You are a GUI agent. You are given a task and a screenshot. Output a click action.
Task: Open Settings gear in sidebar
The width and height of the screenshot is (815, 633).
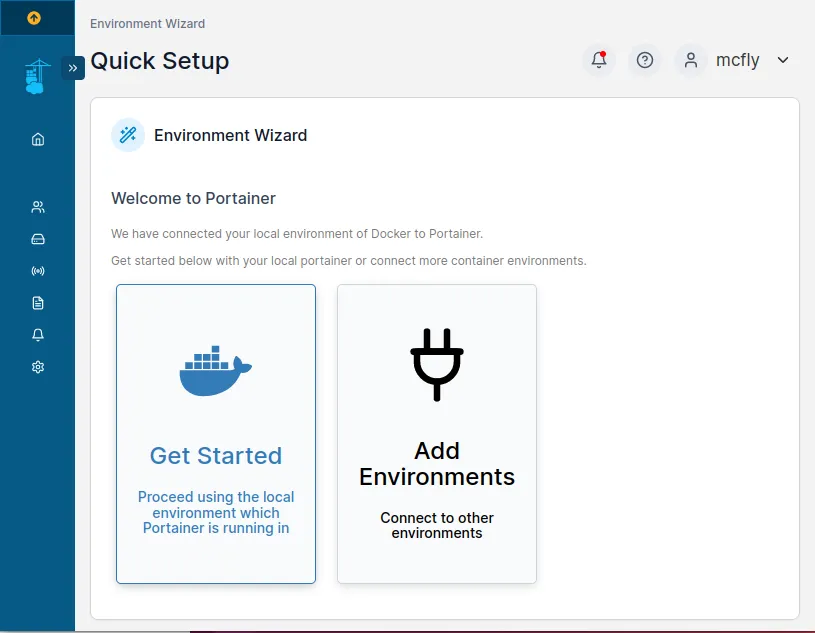[38, 367]
